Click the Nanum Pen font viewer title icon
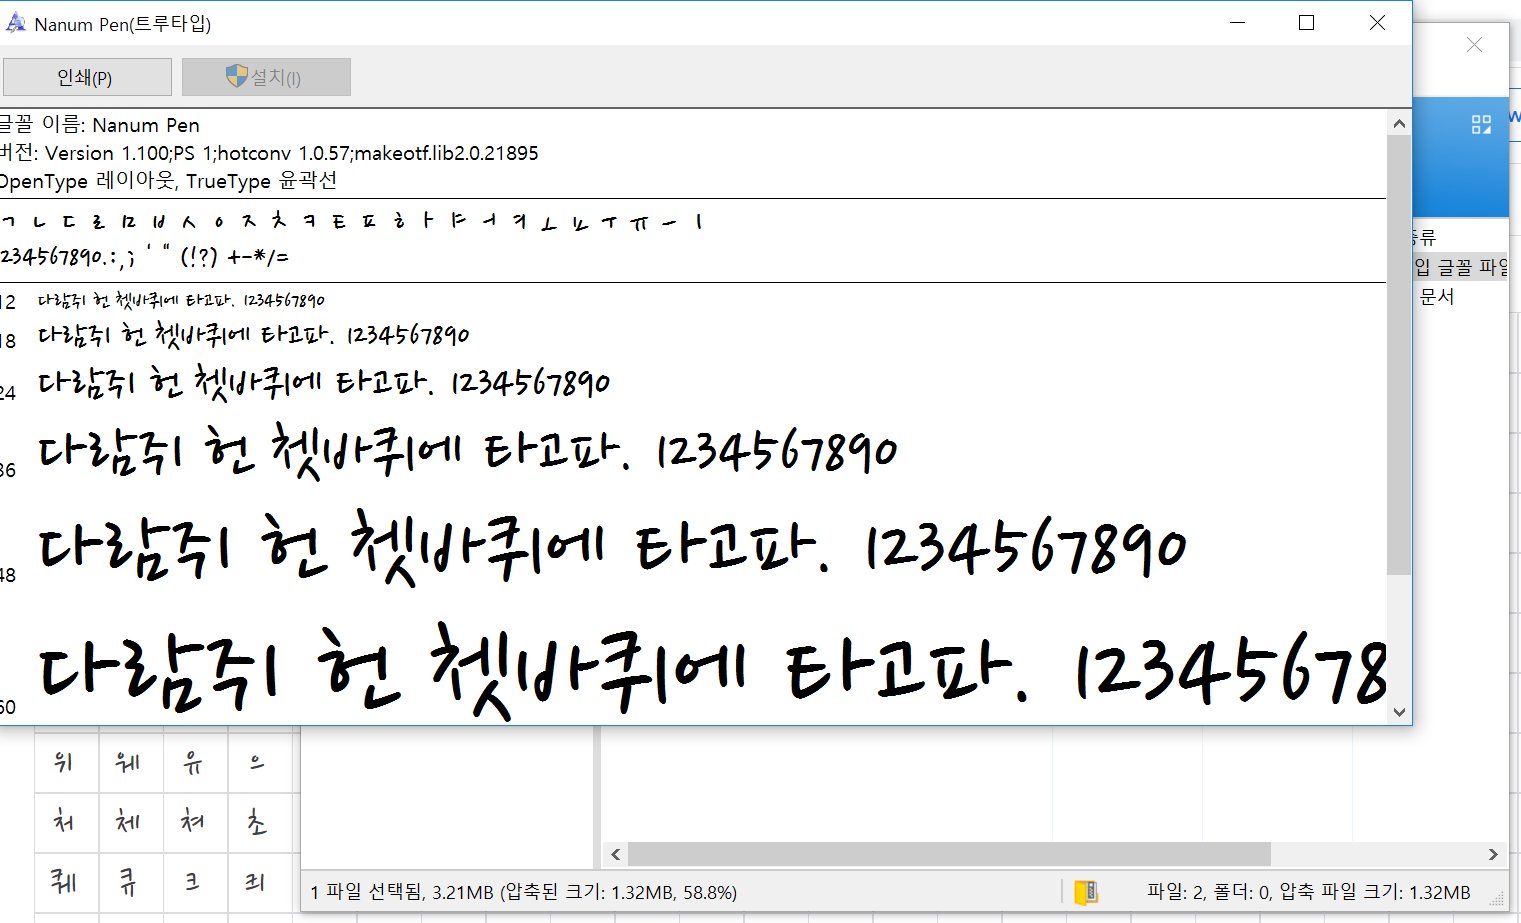The width and height of the screenshot is (1521, 923). 16,23
